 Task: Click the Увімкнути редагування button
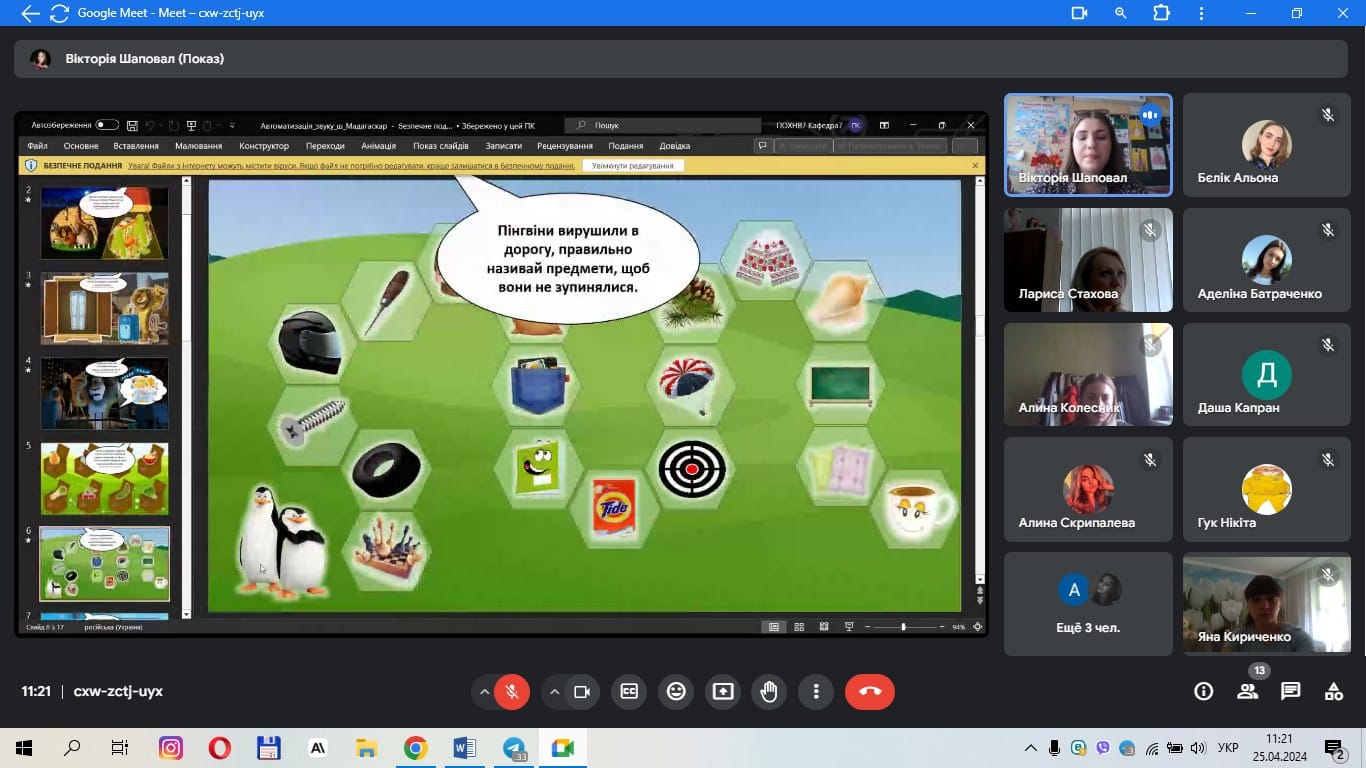point(633,166)
